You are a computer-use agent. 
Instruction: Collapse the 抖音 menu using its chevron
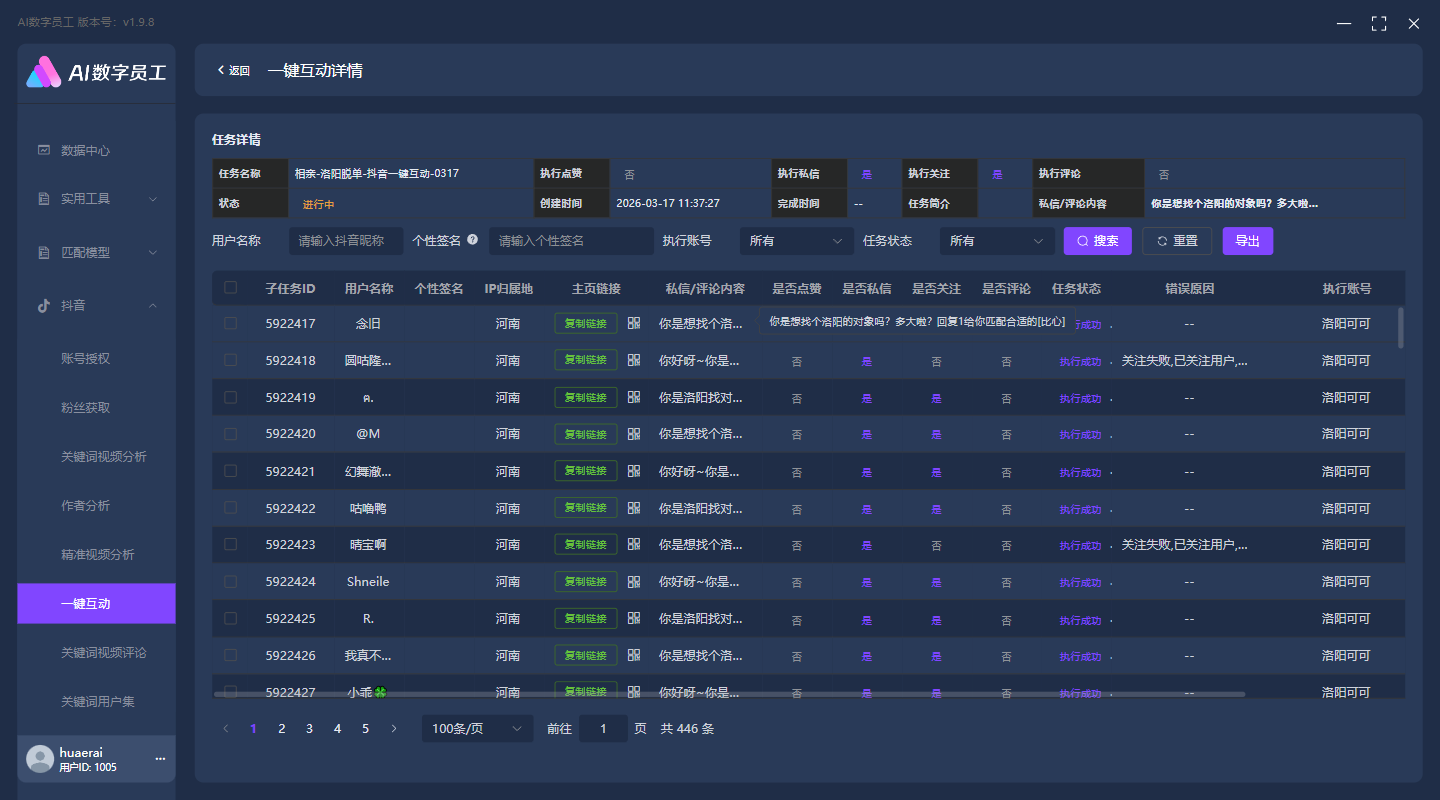(x=153, y=306)
